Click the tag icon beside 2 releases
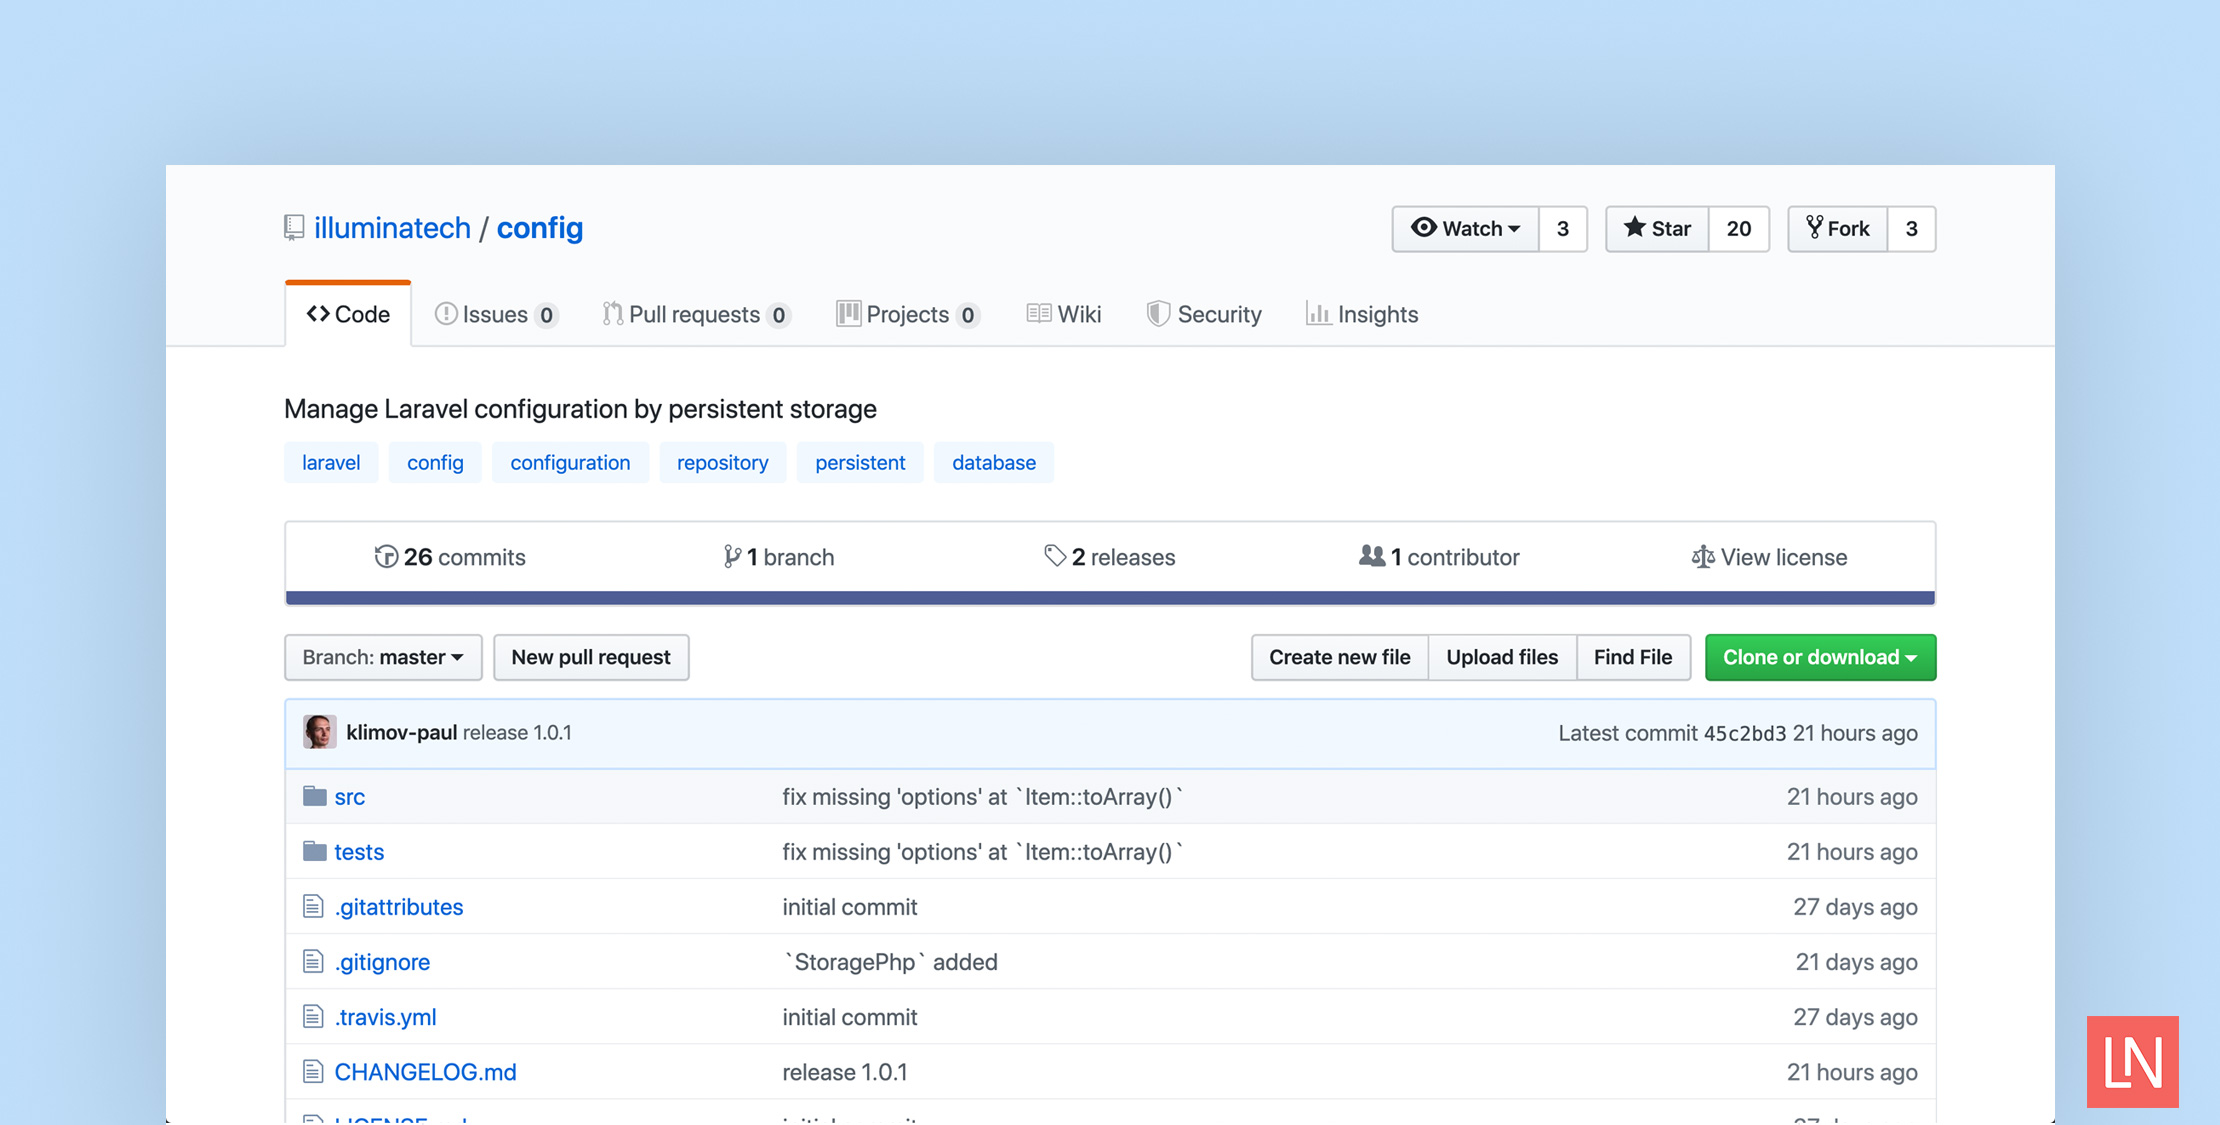The width and height of the screenshot is (2220, 1125). [1055, 556]
